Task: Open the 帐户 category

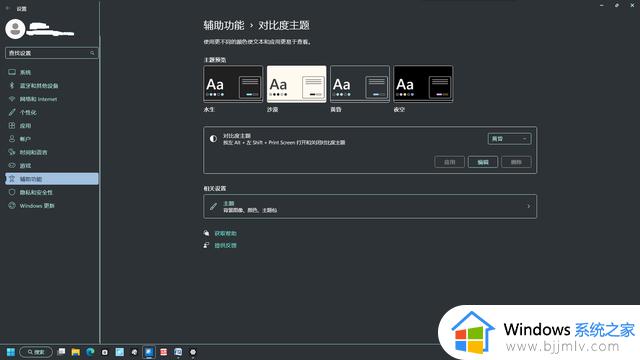Action: tap(51, 139)
